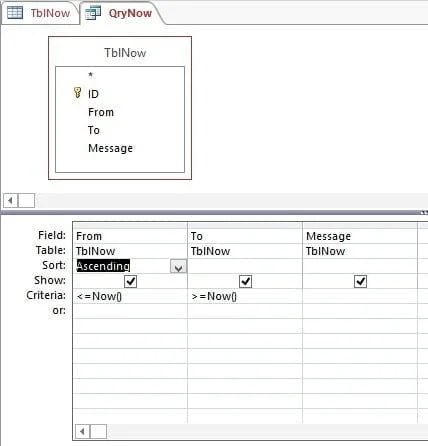Screen dimensions: 428x446
Task: Click Table cell TblNow under To column
Action: tap(245, 251)
